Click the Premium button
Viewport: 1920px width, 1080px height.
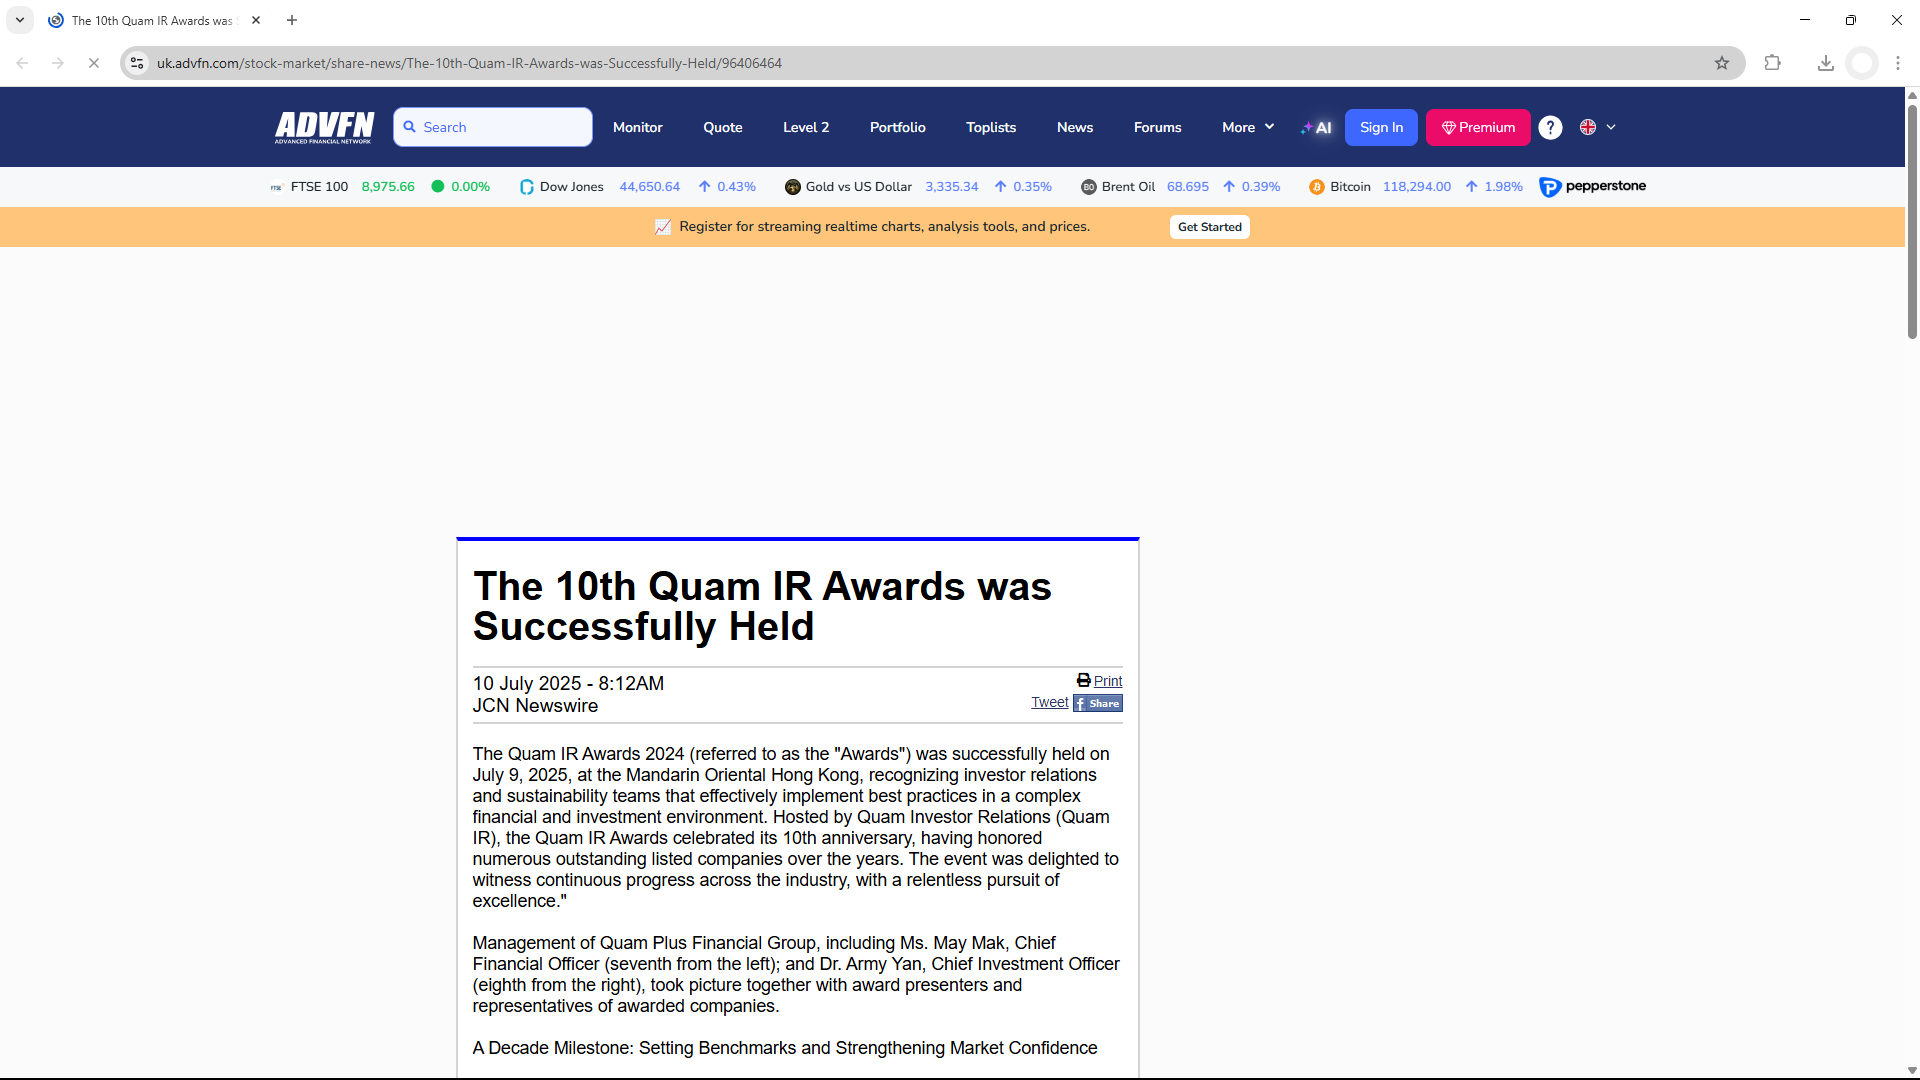[1478, 127]
